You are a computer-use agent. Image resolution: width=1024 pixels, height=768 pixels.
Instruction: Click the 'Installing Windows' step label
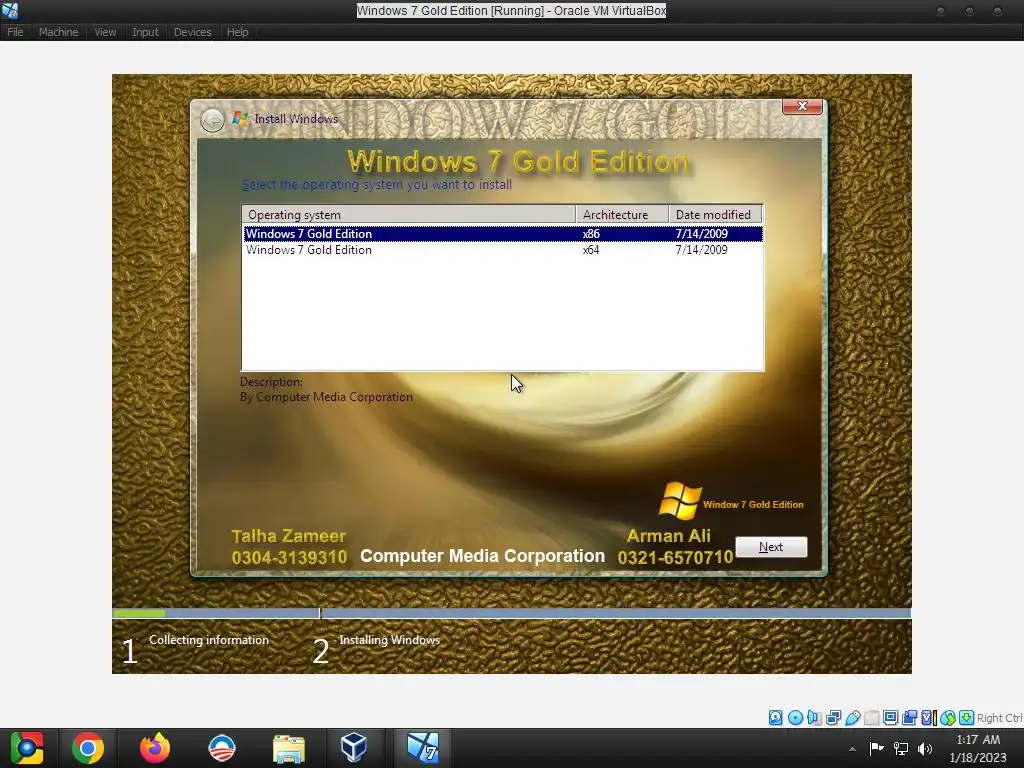389,640
